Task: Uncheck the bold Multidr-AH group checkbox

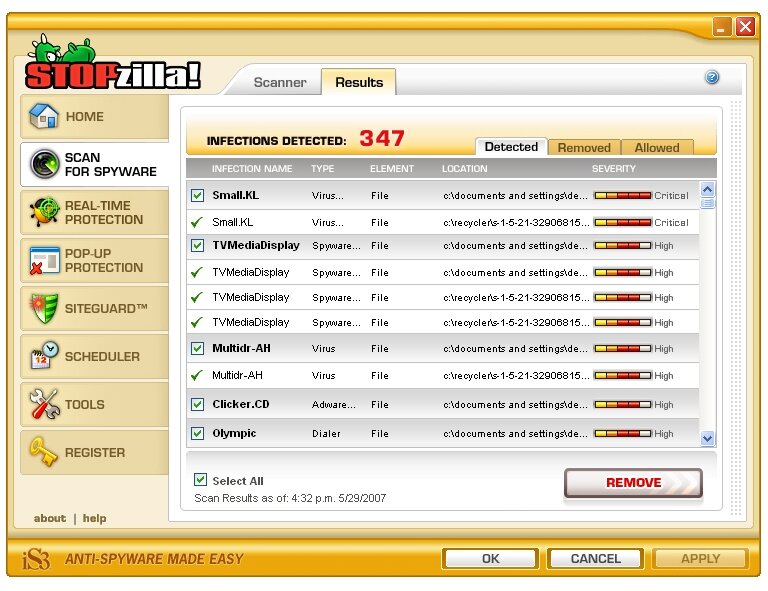Action: (197, 349)
